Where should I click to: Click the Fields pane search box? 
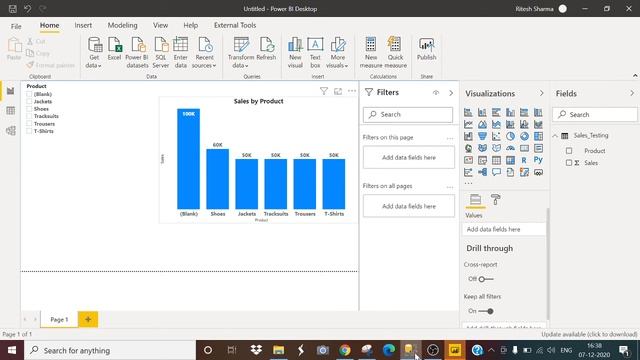595,115
